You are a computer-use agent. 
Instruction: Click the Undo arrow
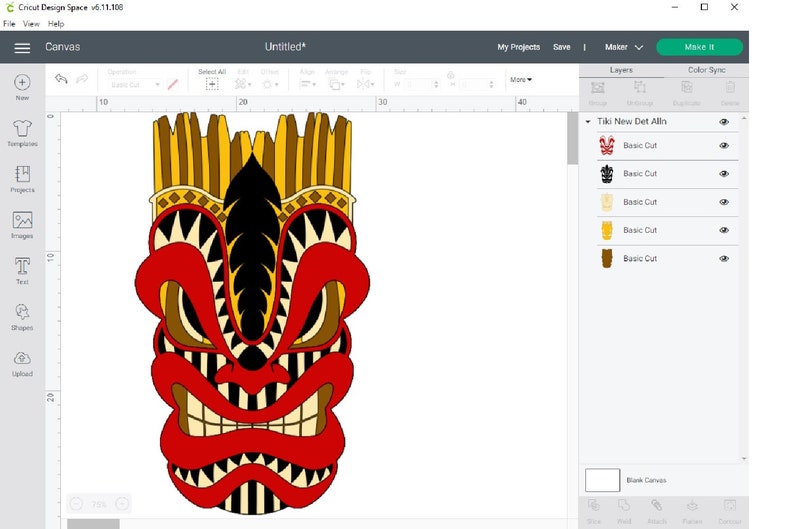[x=61, y=79]
